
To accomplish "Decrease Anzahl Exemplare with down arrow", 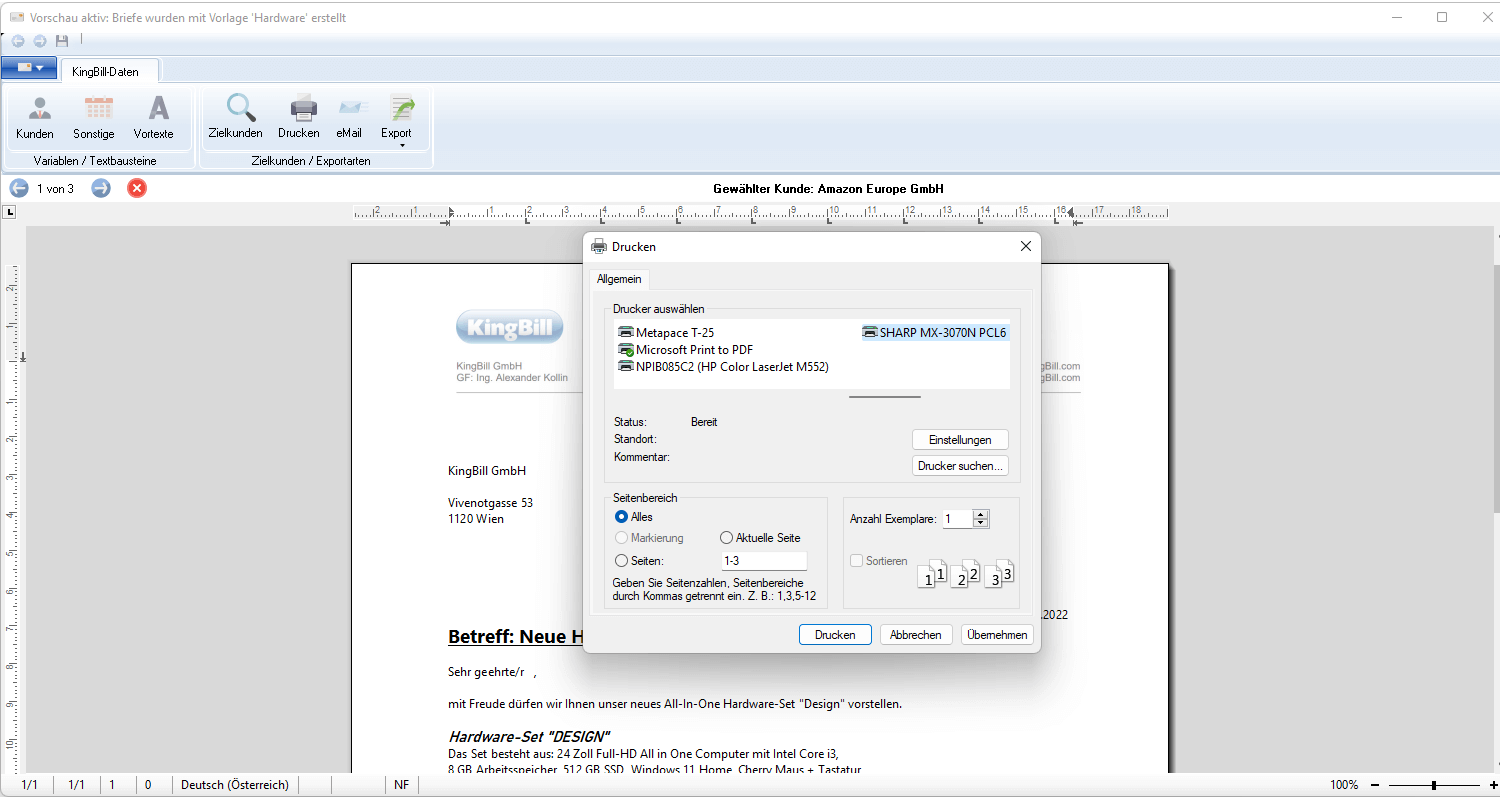I will tap(981, 523).
